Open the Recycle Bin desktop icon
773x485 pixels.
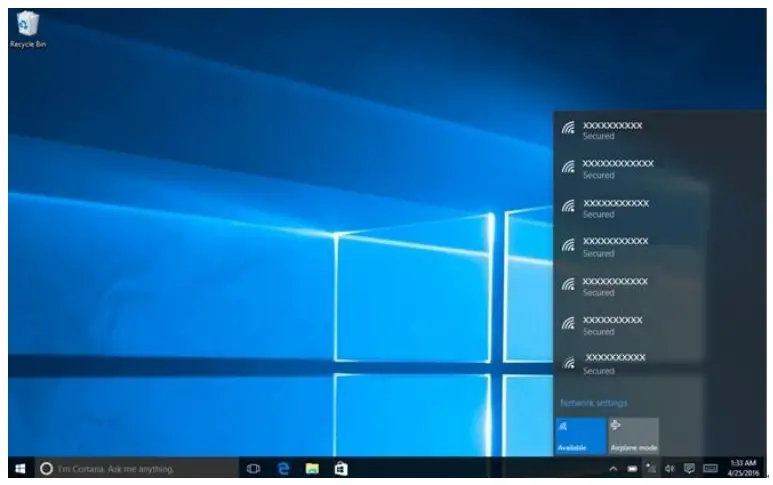[28, 30]
